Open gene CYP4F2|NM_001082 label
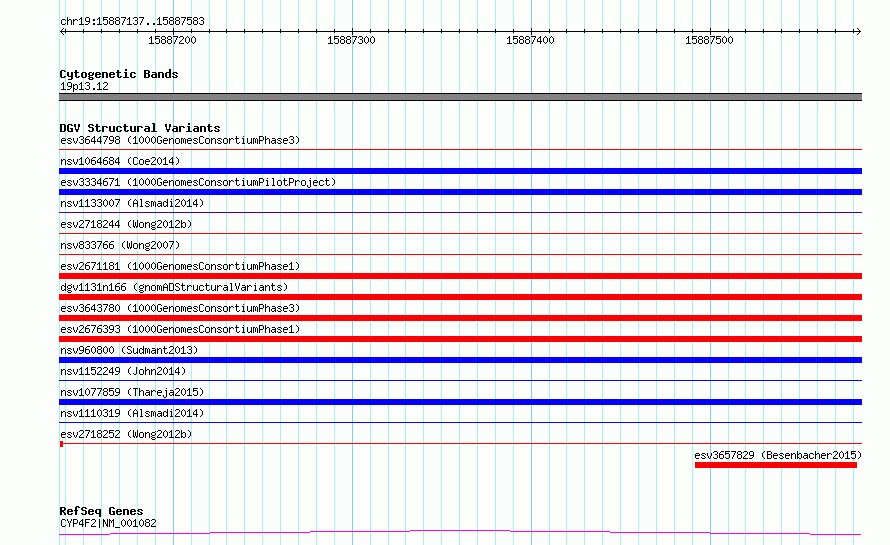The height and width of the screenshot is (545, 890). pos(108,523)
